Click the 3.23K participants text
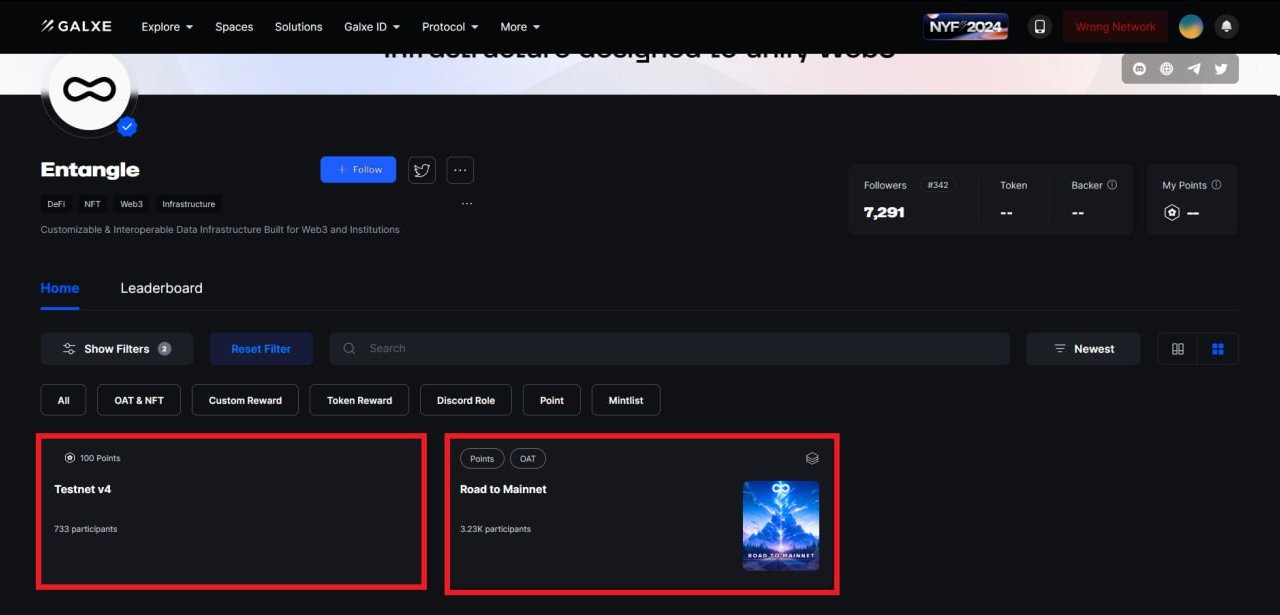This screenshot has width=1280, height=615. tap(495, 529)
